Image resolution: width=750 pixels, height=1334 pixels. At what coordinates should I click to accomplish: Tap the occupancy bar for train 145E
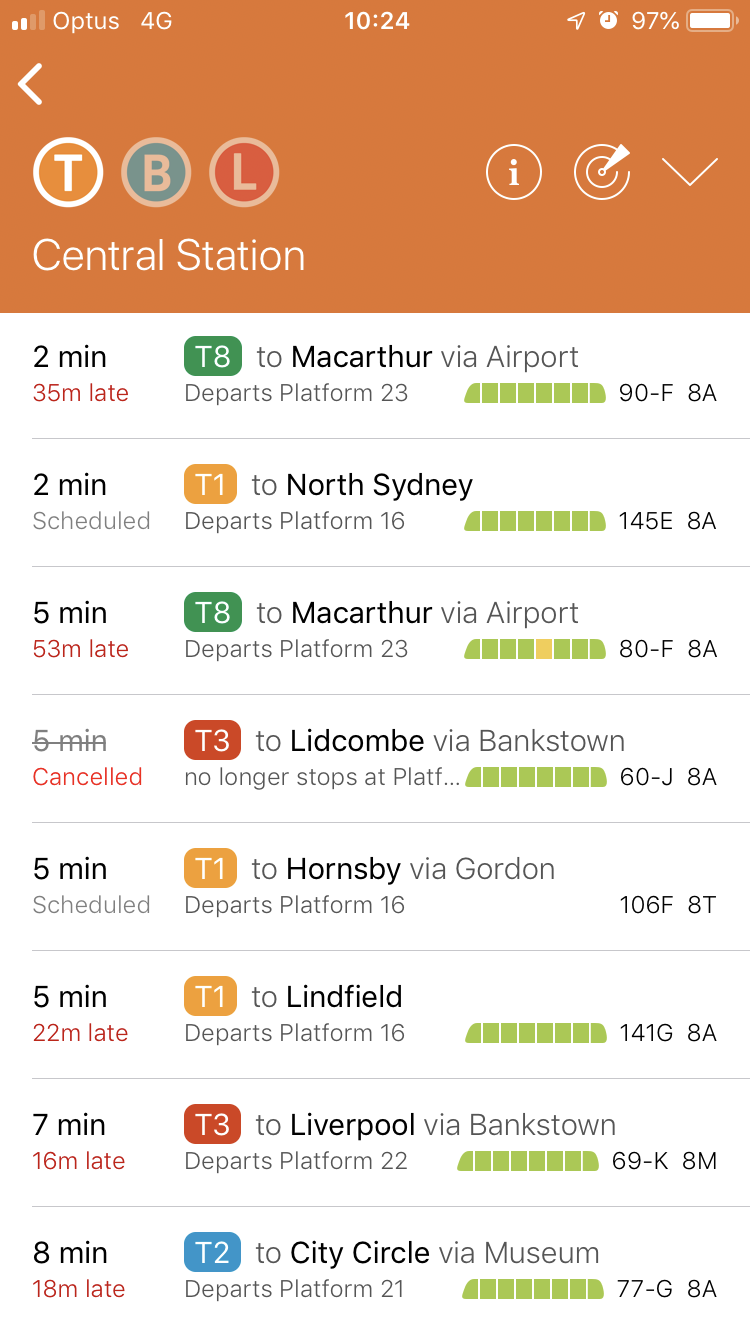pyautogui.click(x=535, y=521)
